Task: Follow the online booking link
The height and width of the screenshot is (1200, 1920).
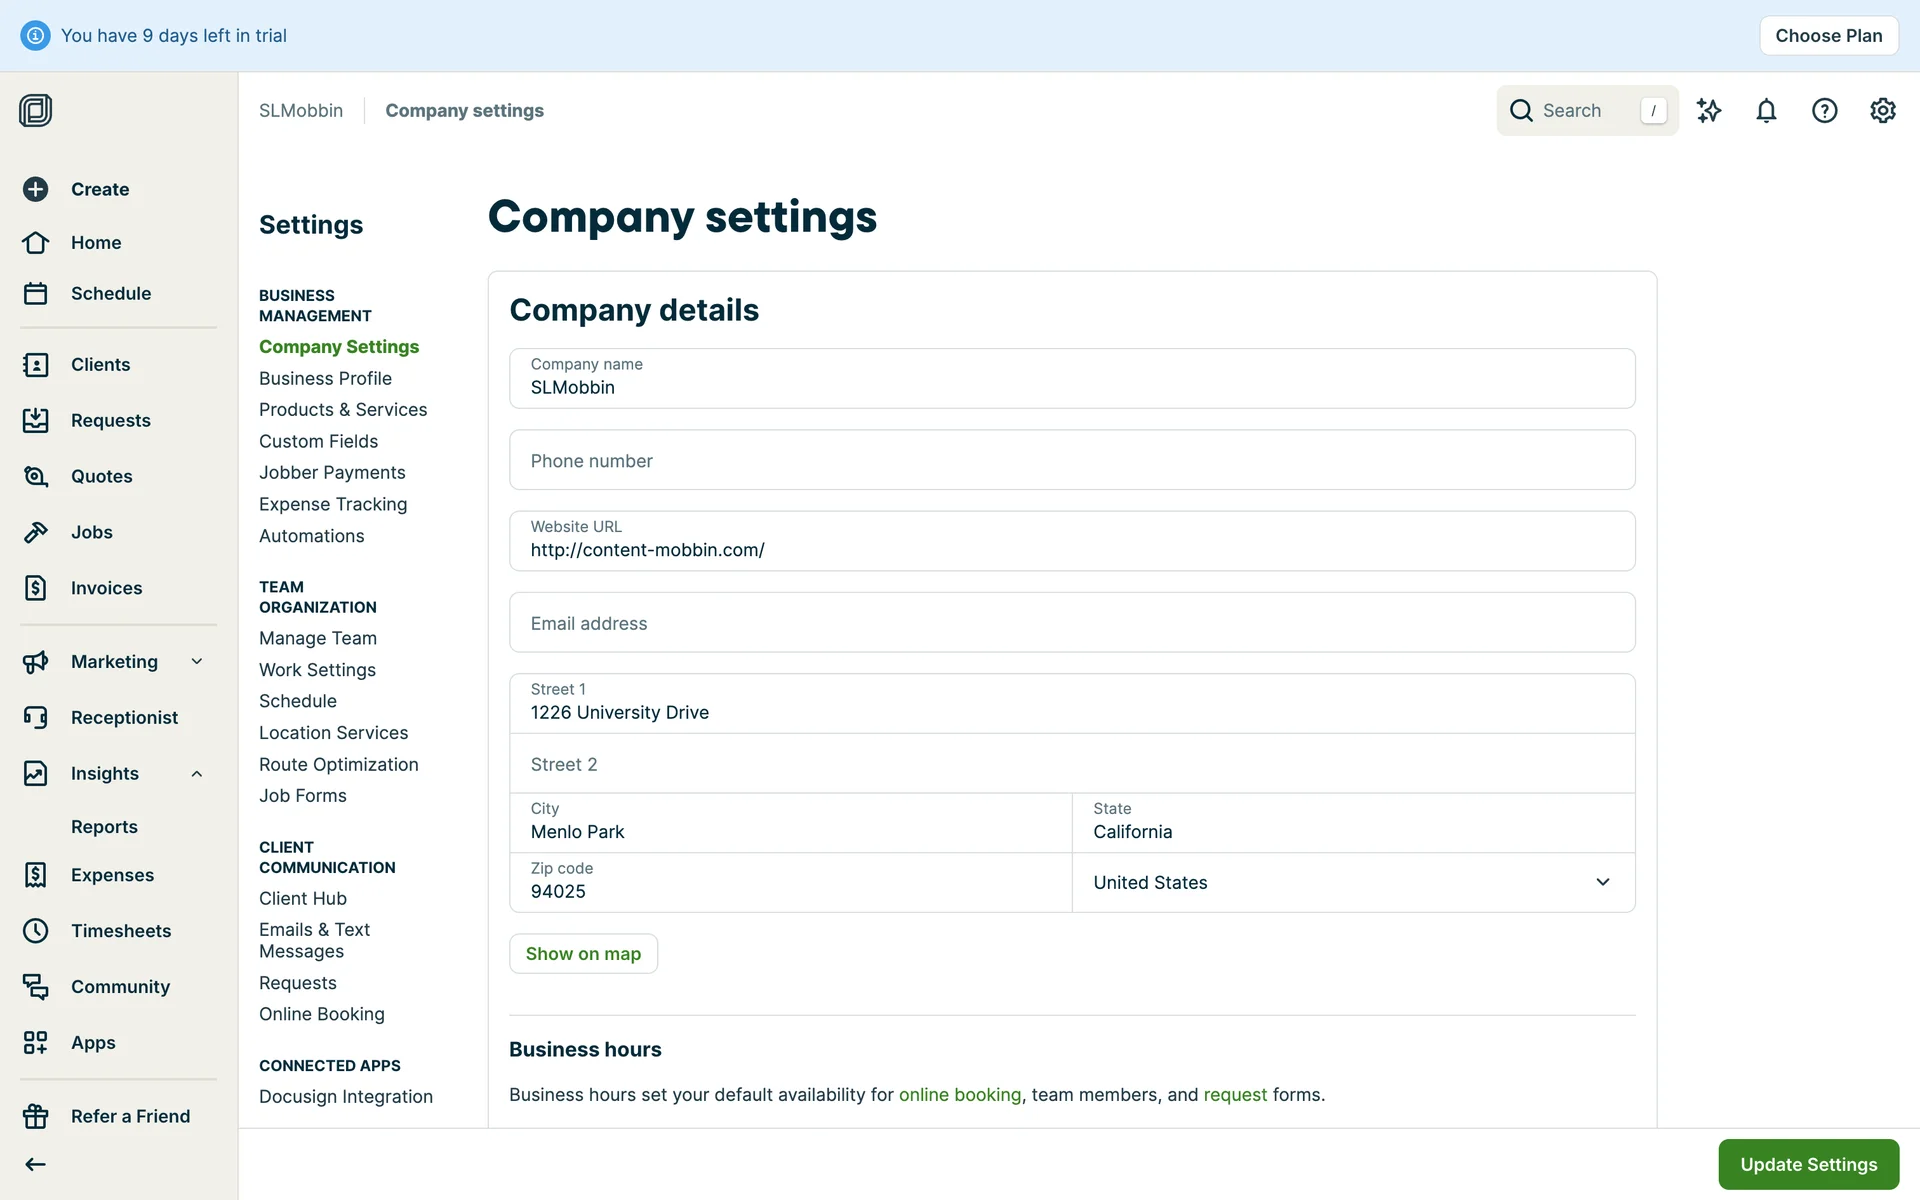Action: 959,1095
